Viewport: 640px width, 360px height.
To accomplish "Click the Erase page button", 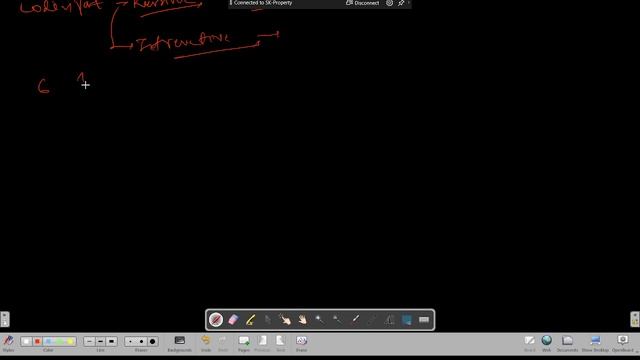I will (302, 344).
